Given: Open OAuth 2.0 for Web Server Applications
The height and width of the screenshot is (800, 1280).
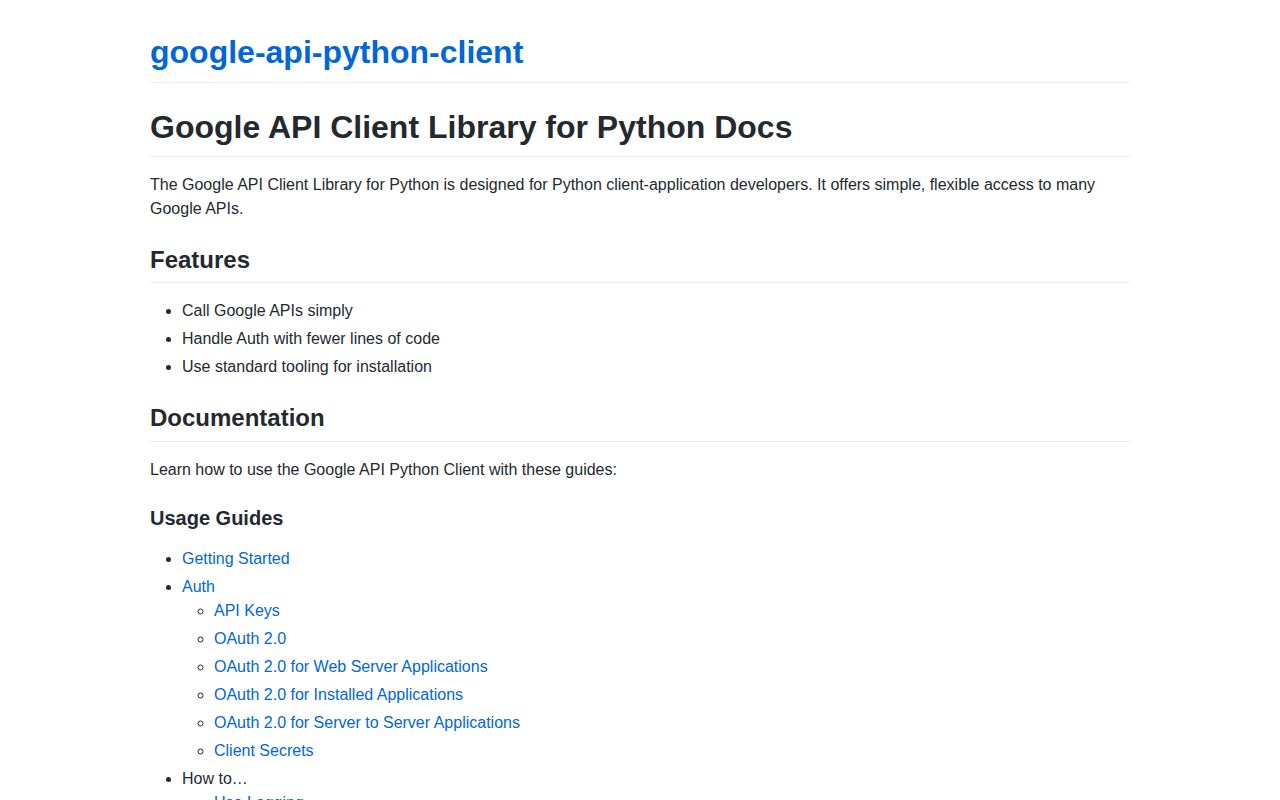Looking at the screenshot, I should 351,666.
